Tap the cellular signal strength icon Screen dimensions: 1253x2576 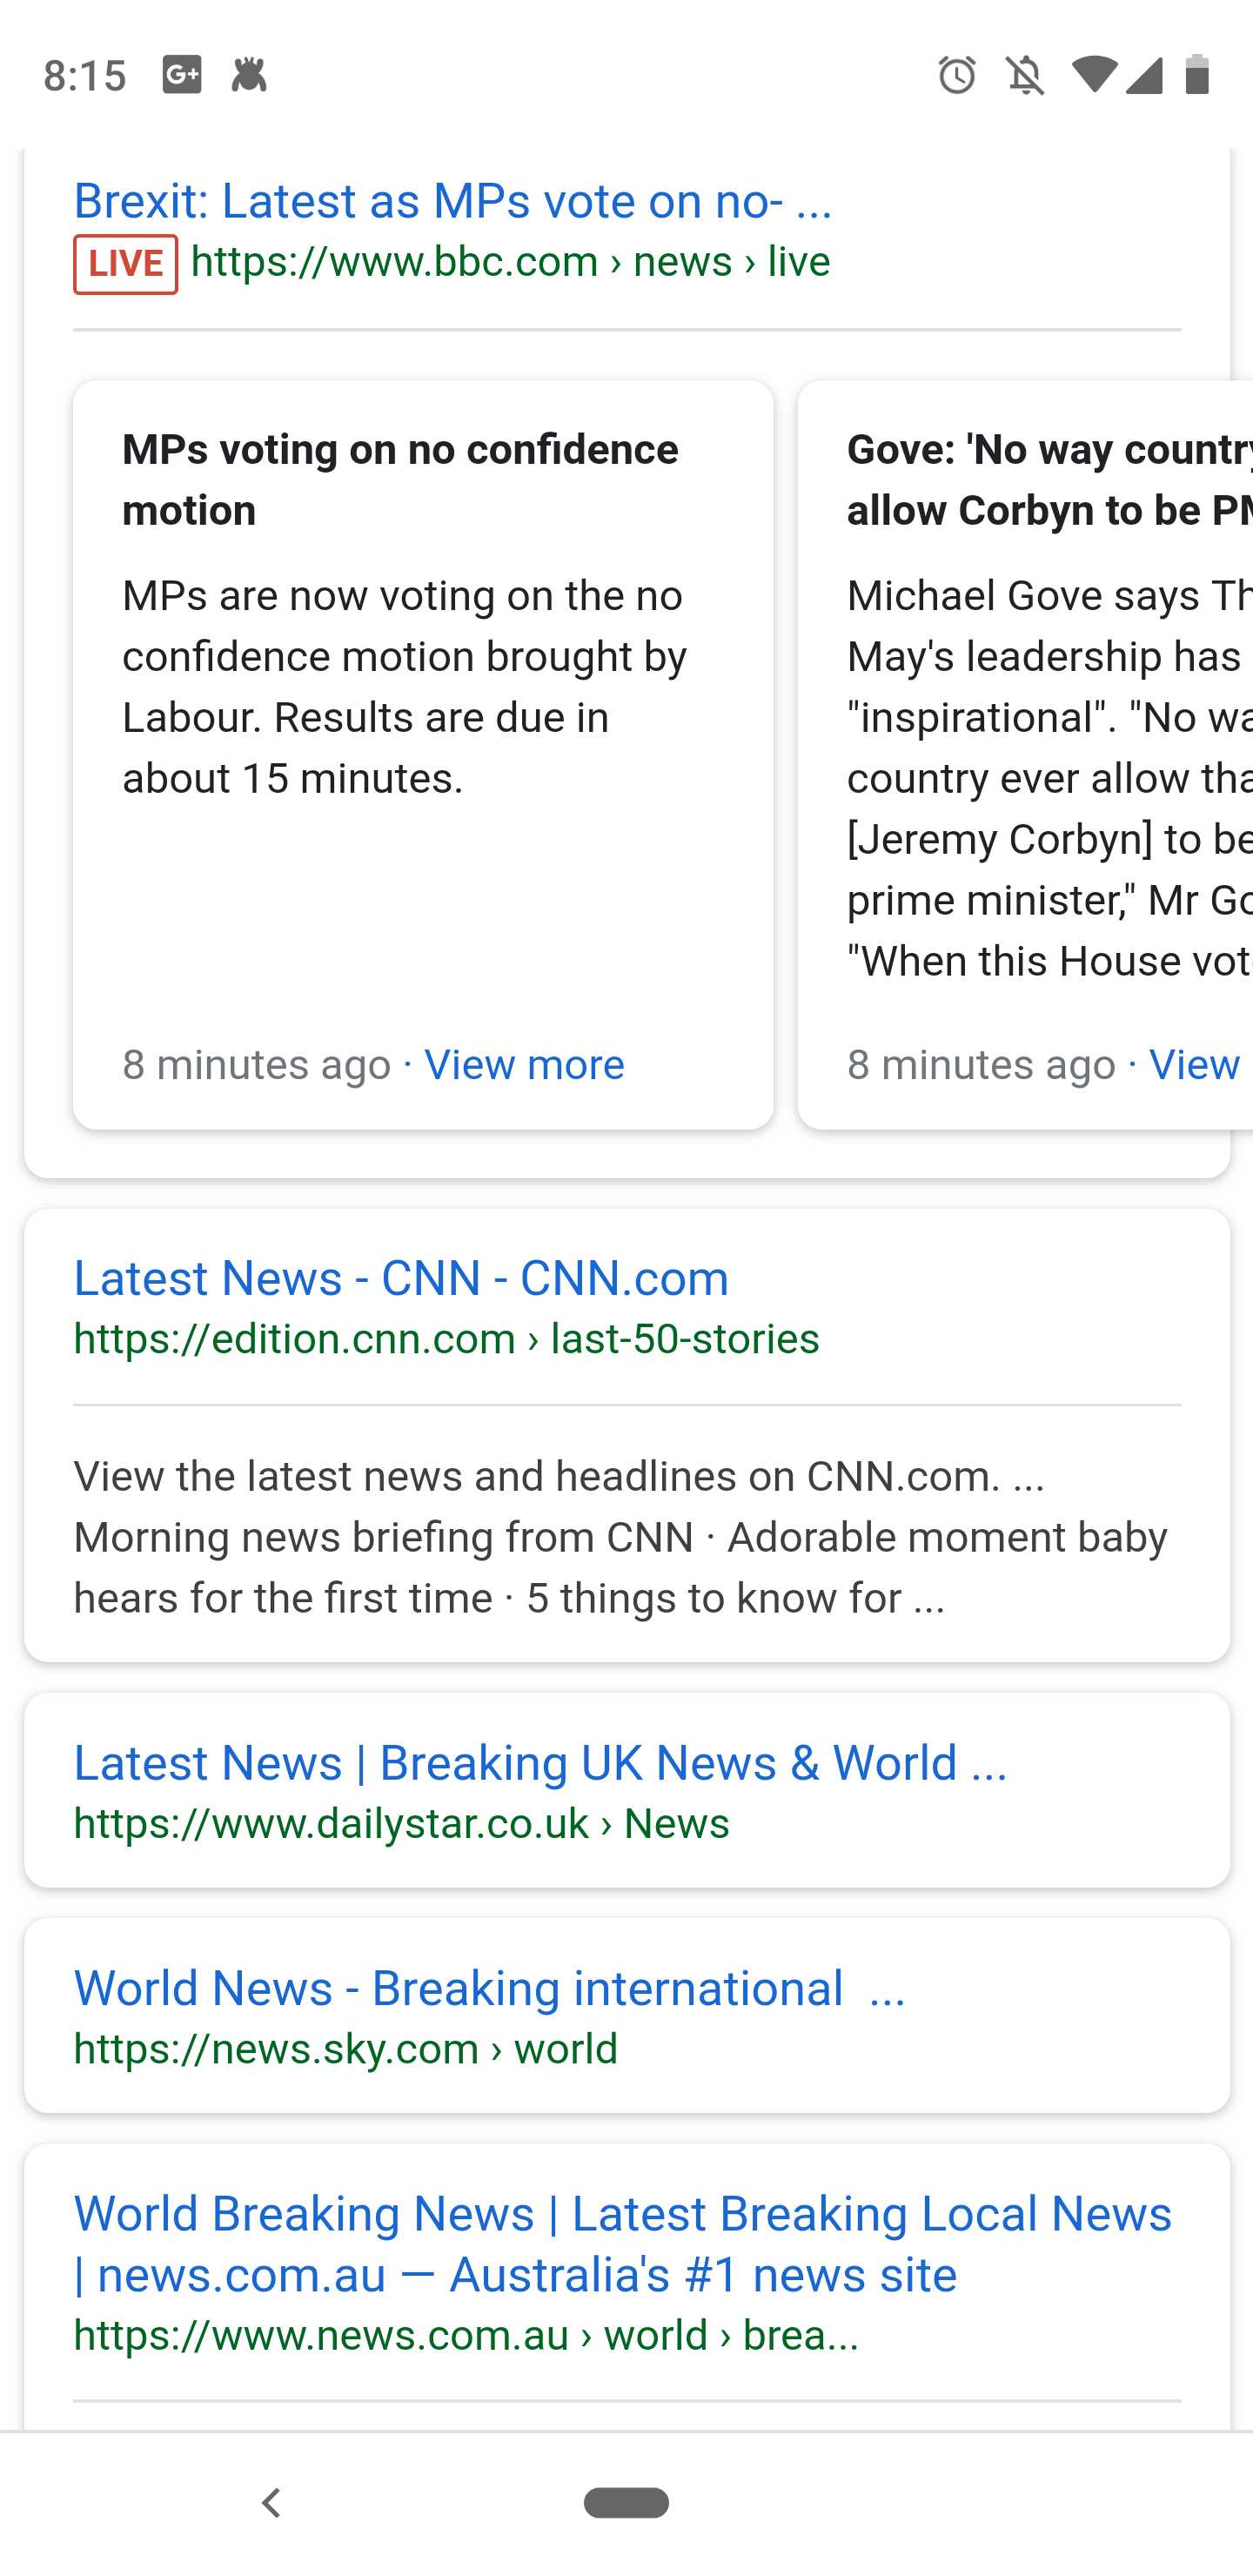tap(1144, 75)
